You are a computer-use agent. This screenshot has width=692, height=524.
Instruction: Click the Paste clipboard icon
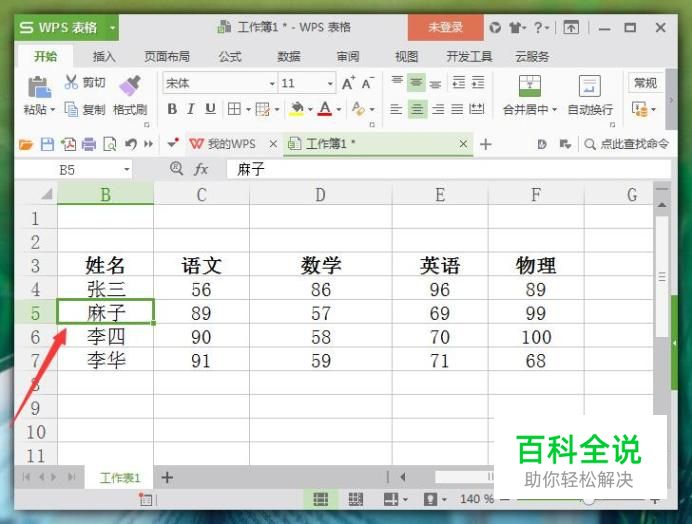coord(39,87)
